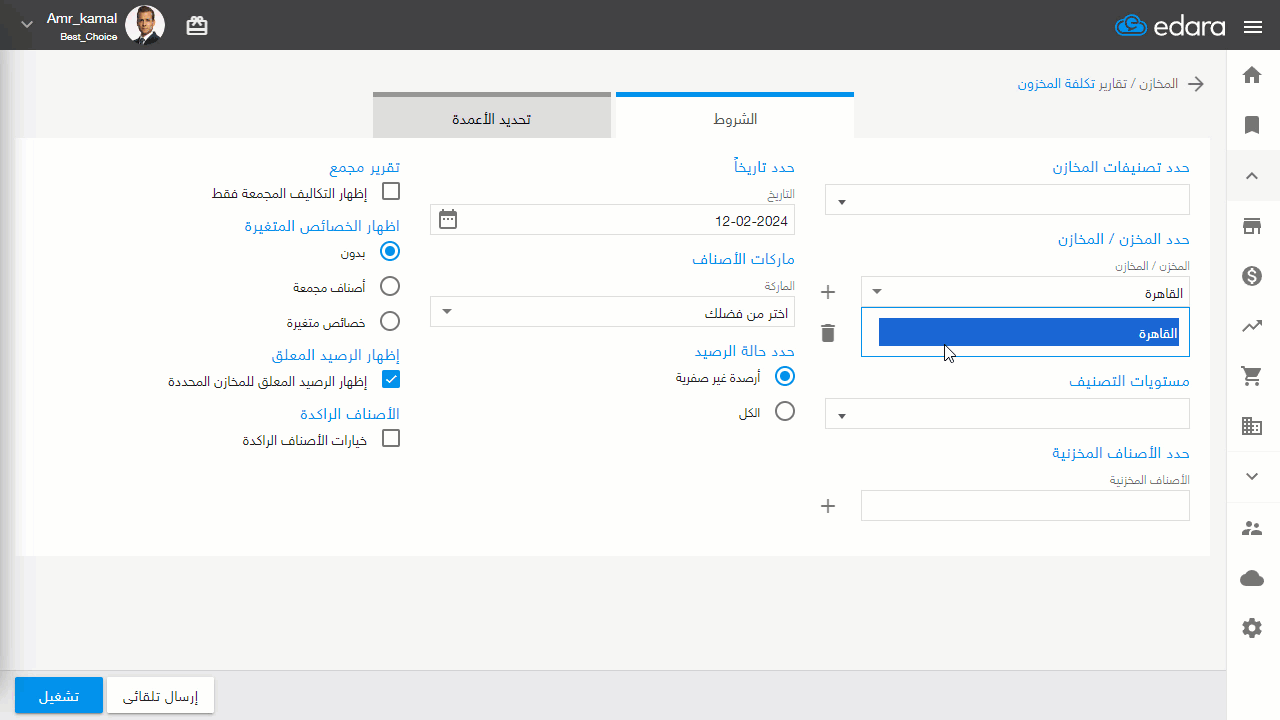The height and width of the screenshot is (720, 1280).
Task: Open the الماركة brand dropdown
Action: click(612, 312)
